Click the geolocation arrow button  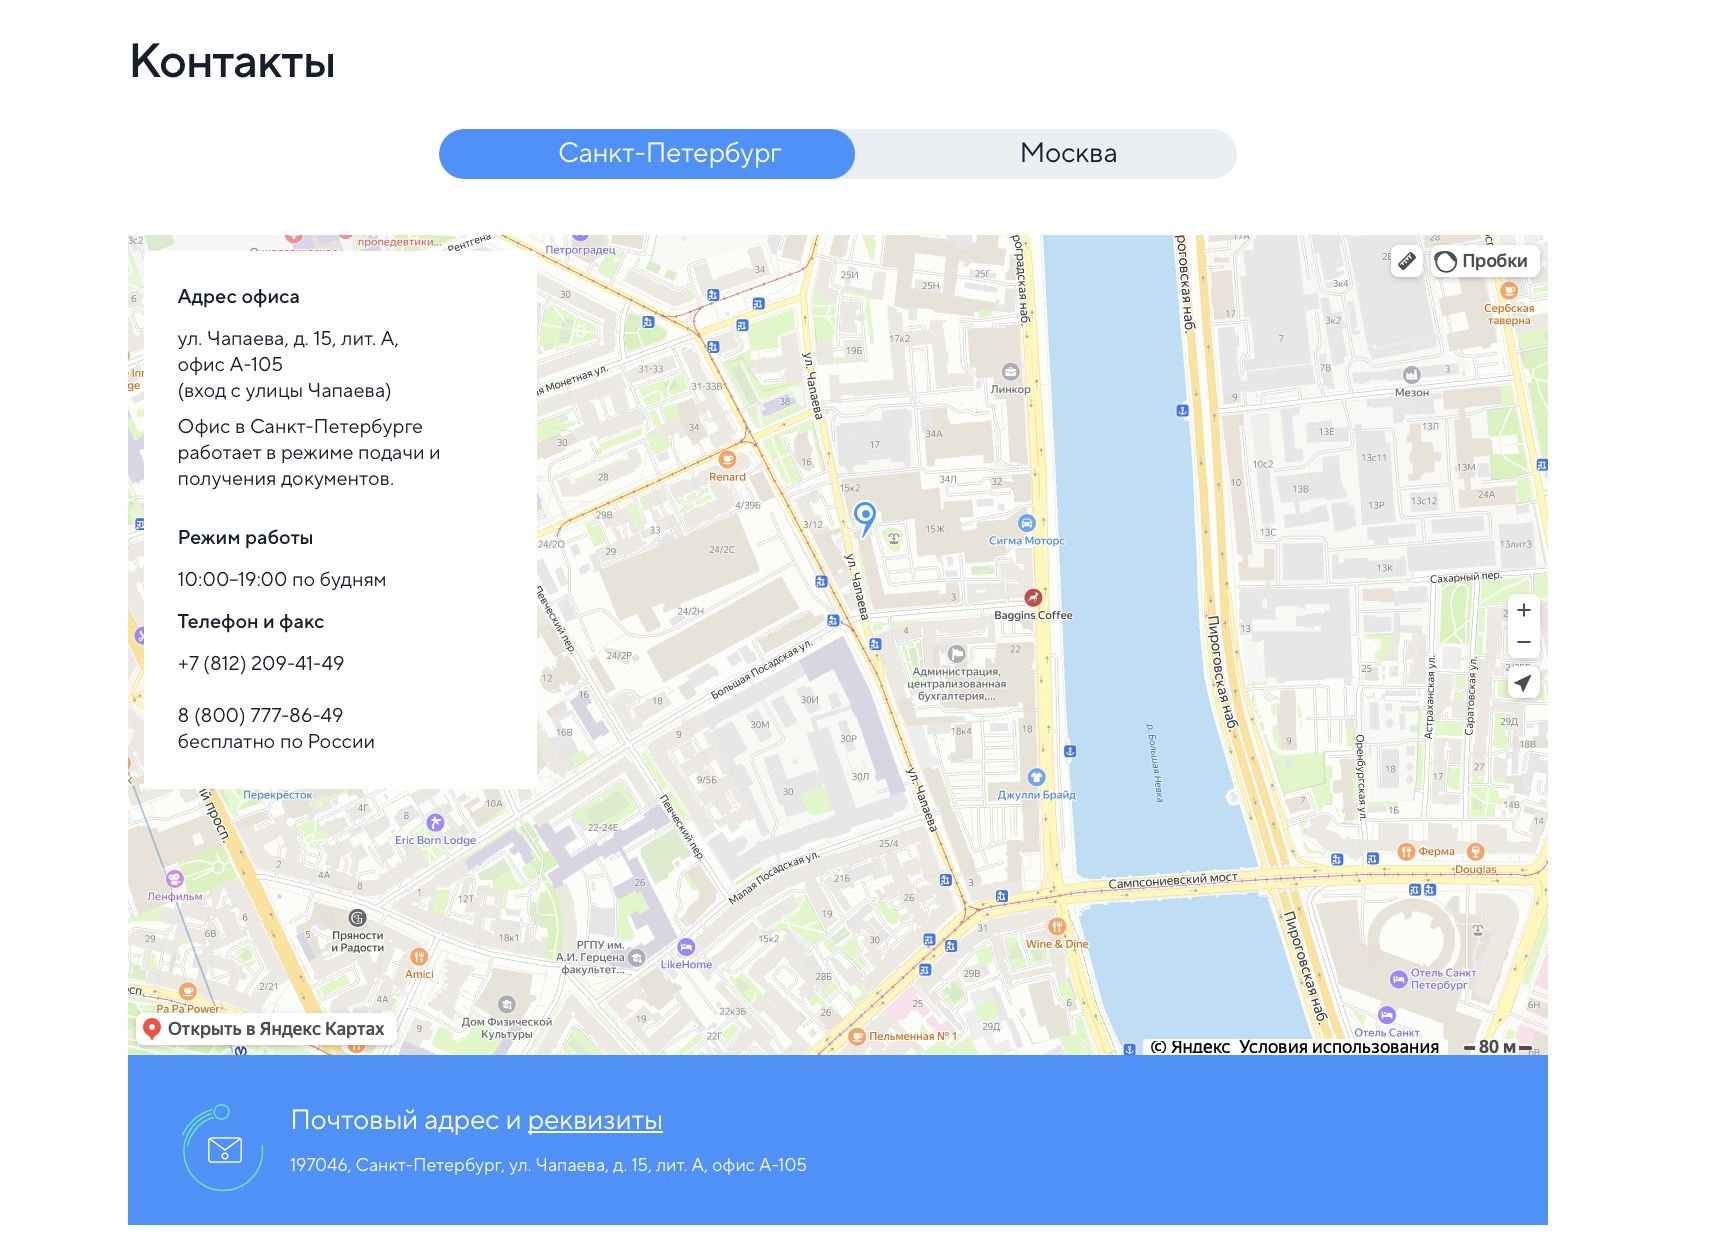pyautogui.click(x=1523, y=683)
